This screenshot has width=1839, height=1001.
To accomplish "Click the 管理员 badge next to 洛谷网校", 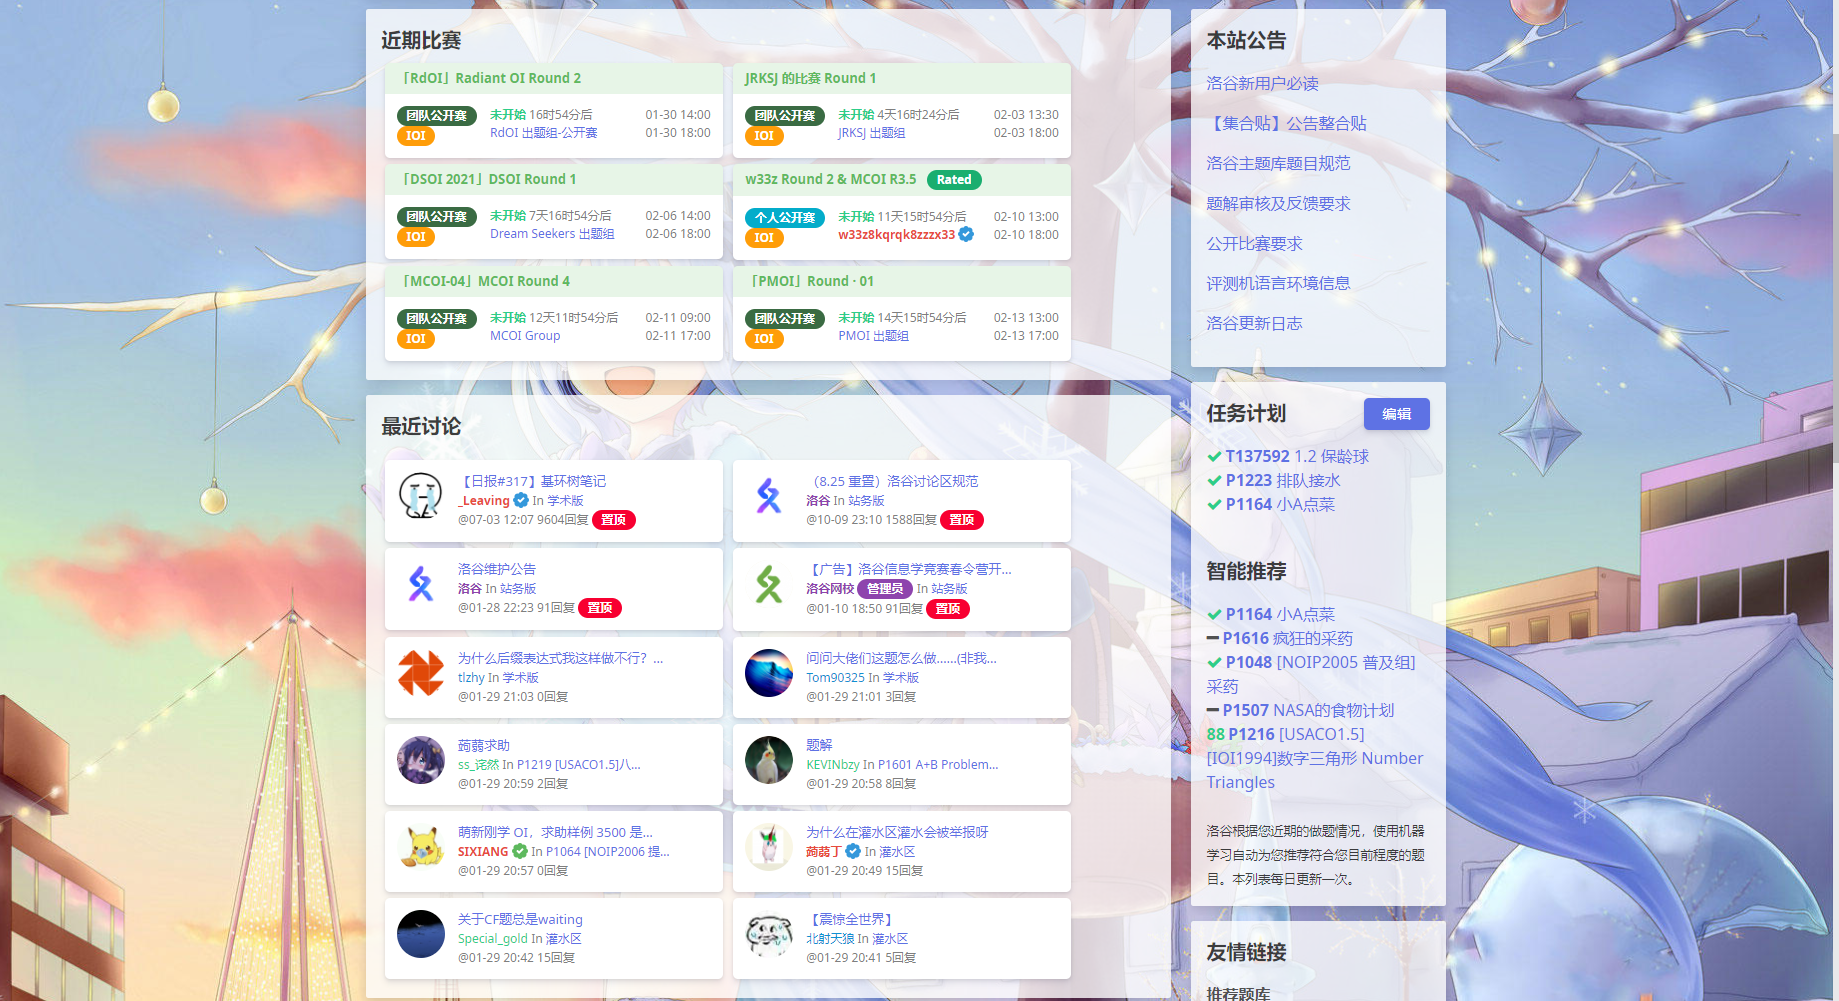I will tap(885, 589).
